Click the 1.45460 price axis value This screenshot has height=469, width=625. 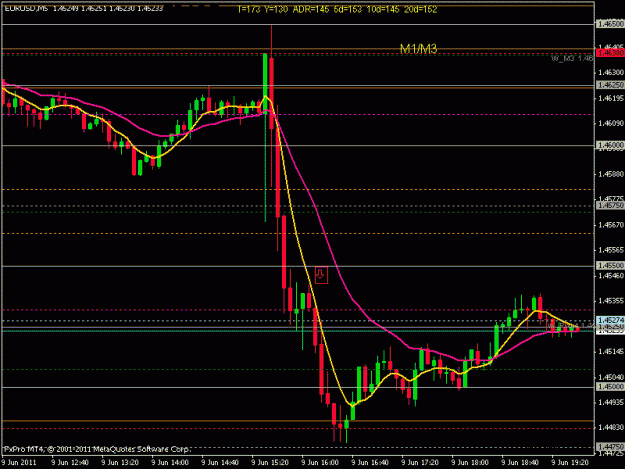point(611,276)
